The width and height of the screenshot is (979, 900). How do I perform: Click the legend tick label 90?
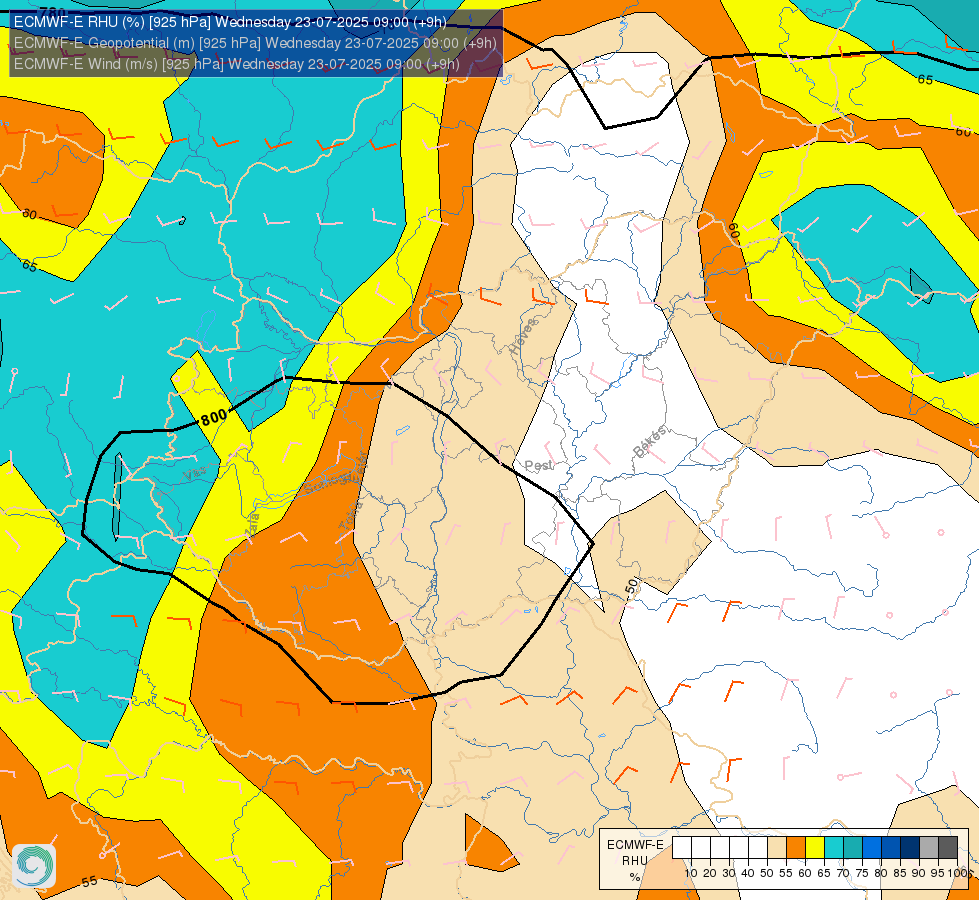[x=918, y=874]
